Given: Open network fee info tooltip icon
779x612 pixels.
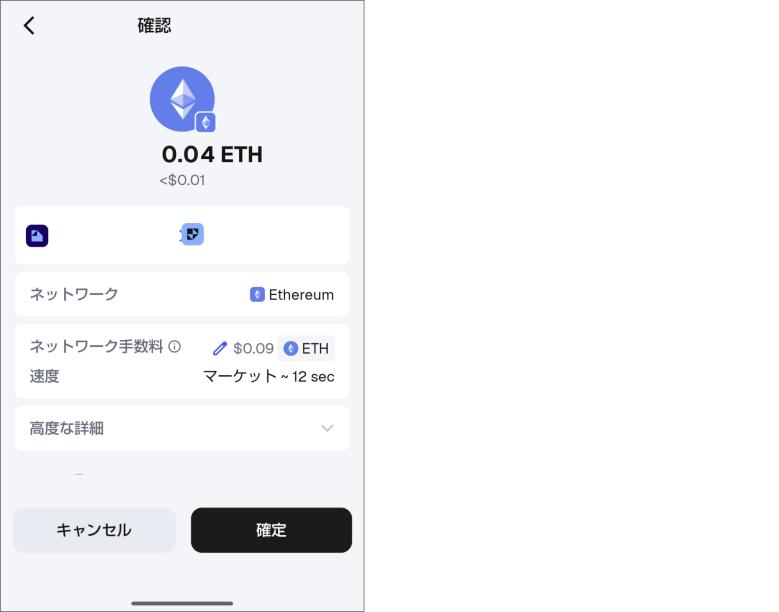Looking at the screenshot, I should [174, 346].
